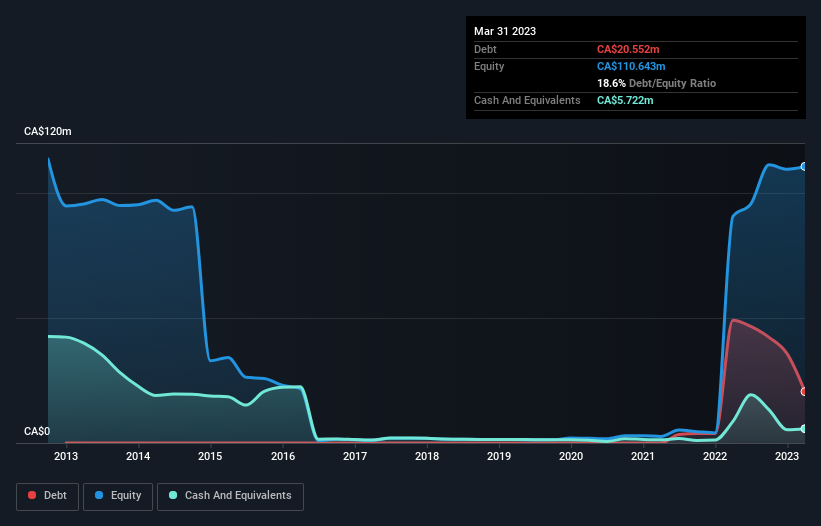
Task: Click the 2020 x-axis label
Action: (571, 456)
